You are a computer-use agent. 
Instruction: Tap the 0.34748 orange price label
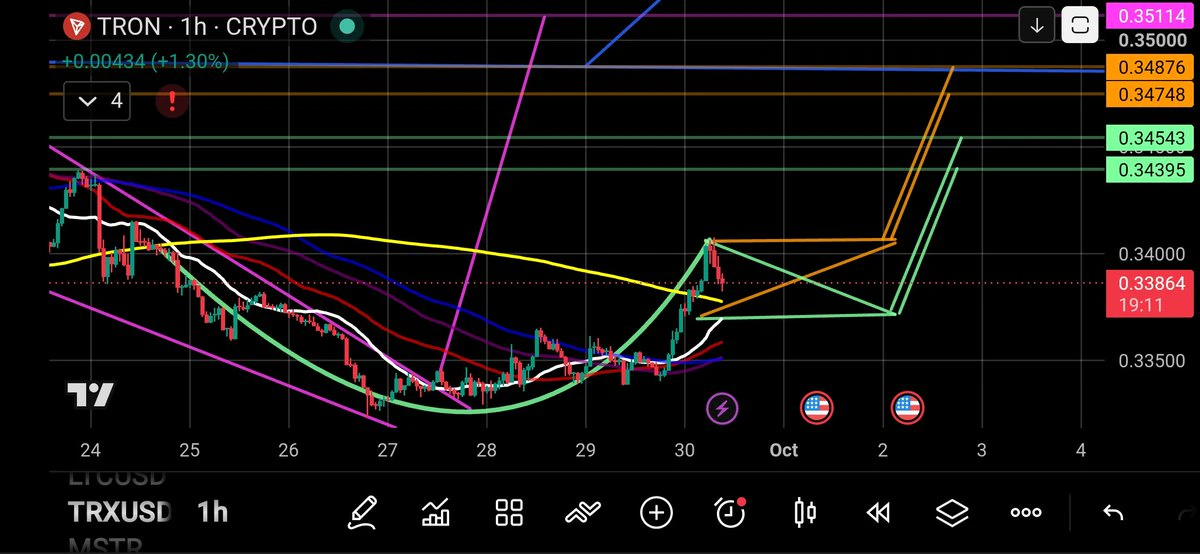[x=1151, y=94]
